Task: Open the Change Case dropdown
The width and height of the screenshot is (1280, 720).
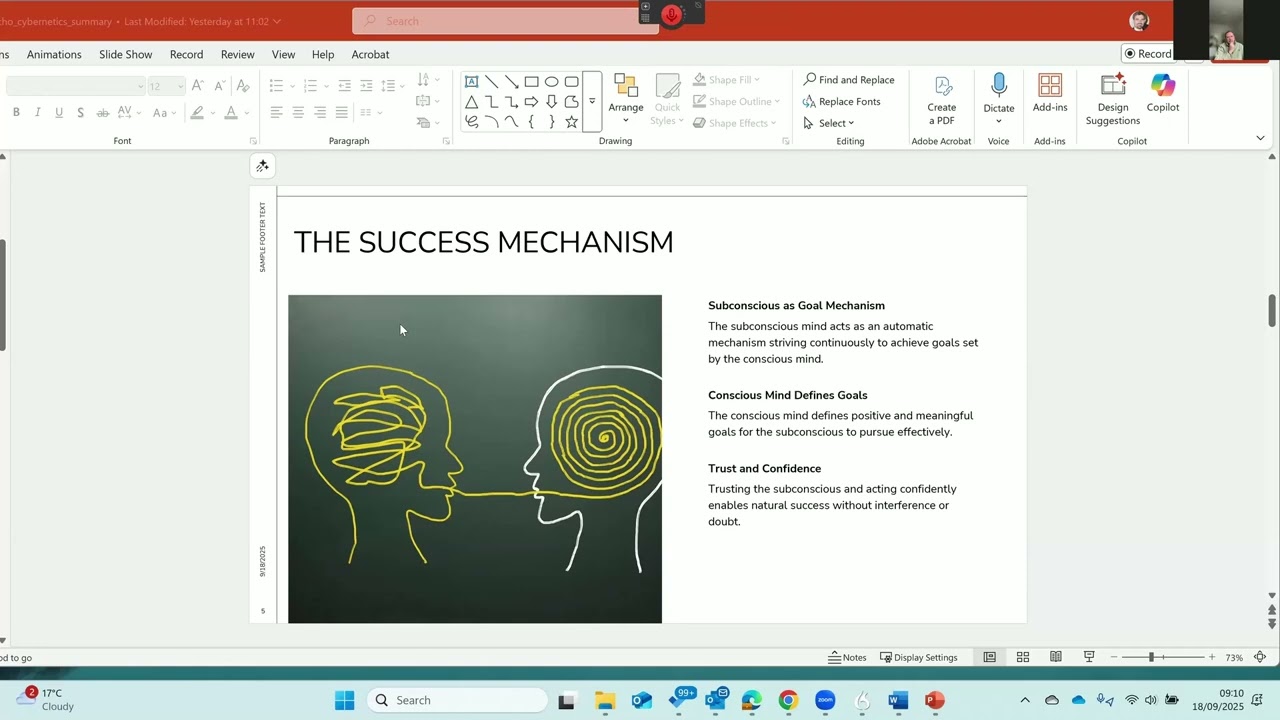Action: click(x=163, y=113)
